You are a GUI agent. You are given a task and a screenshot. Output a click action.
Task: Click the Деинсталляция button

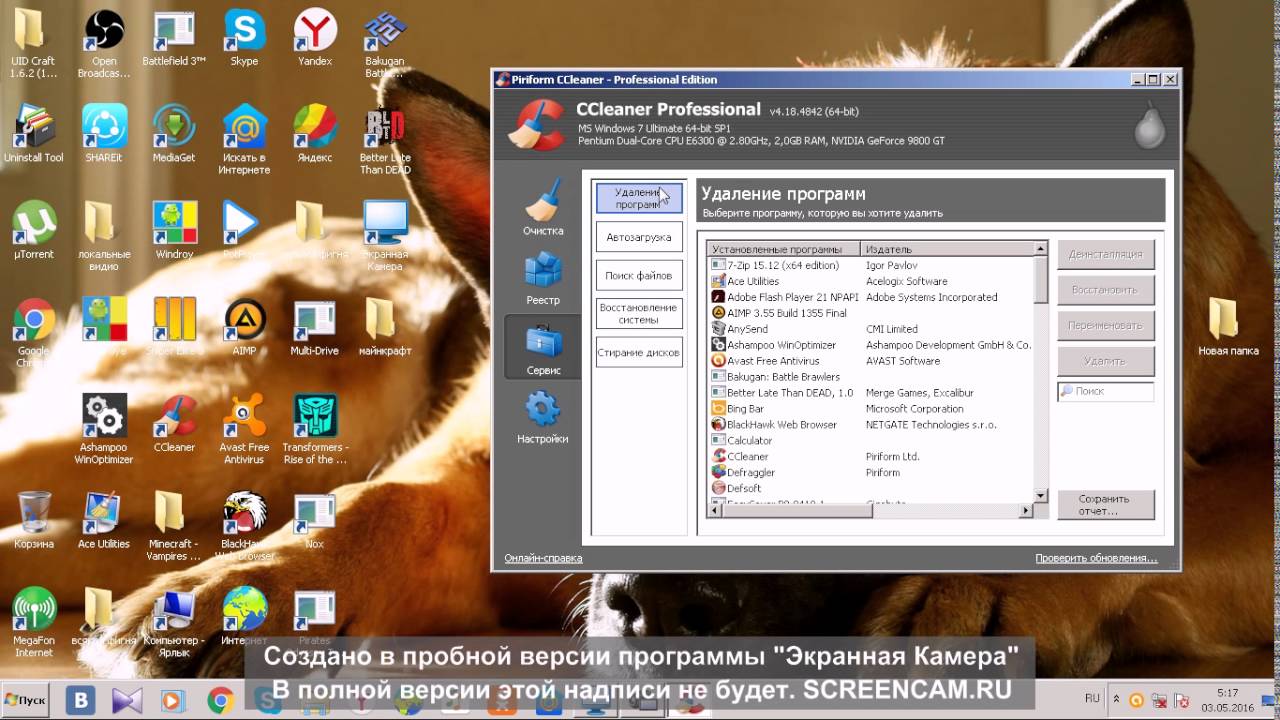click(x=1105, y=254)
